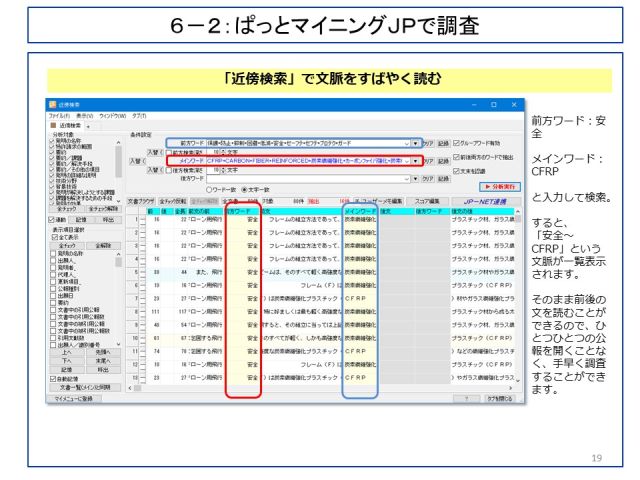The width and height of the screenshot is (640, 480).
Task: Click the メインワード input field
Action: pos(308,161)
